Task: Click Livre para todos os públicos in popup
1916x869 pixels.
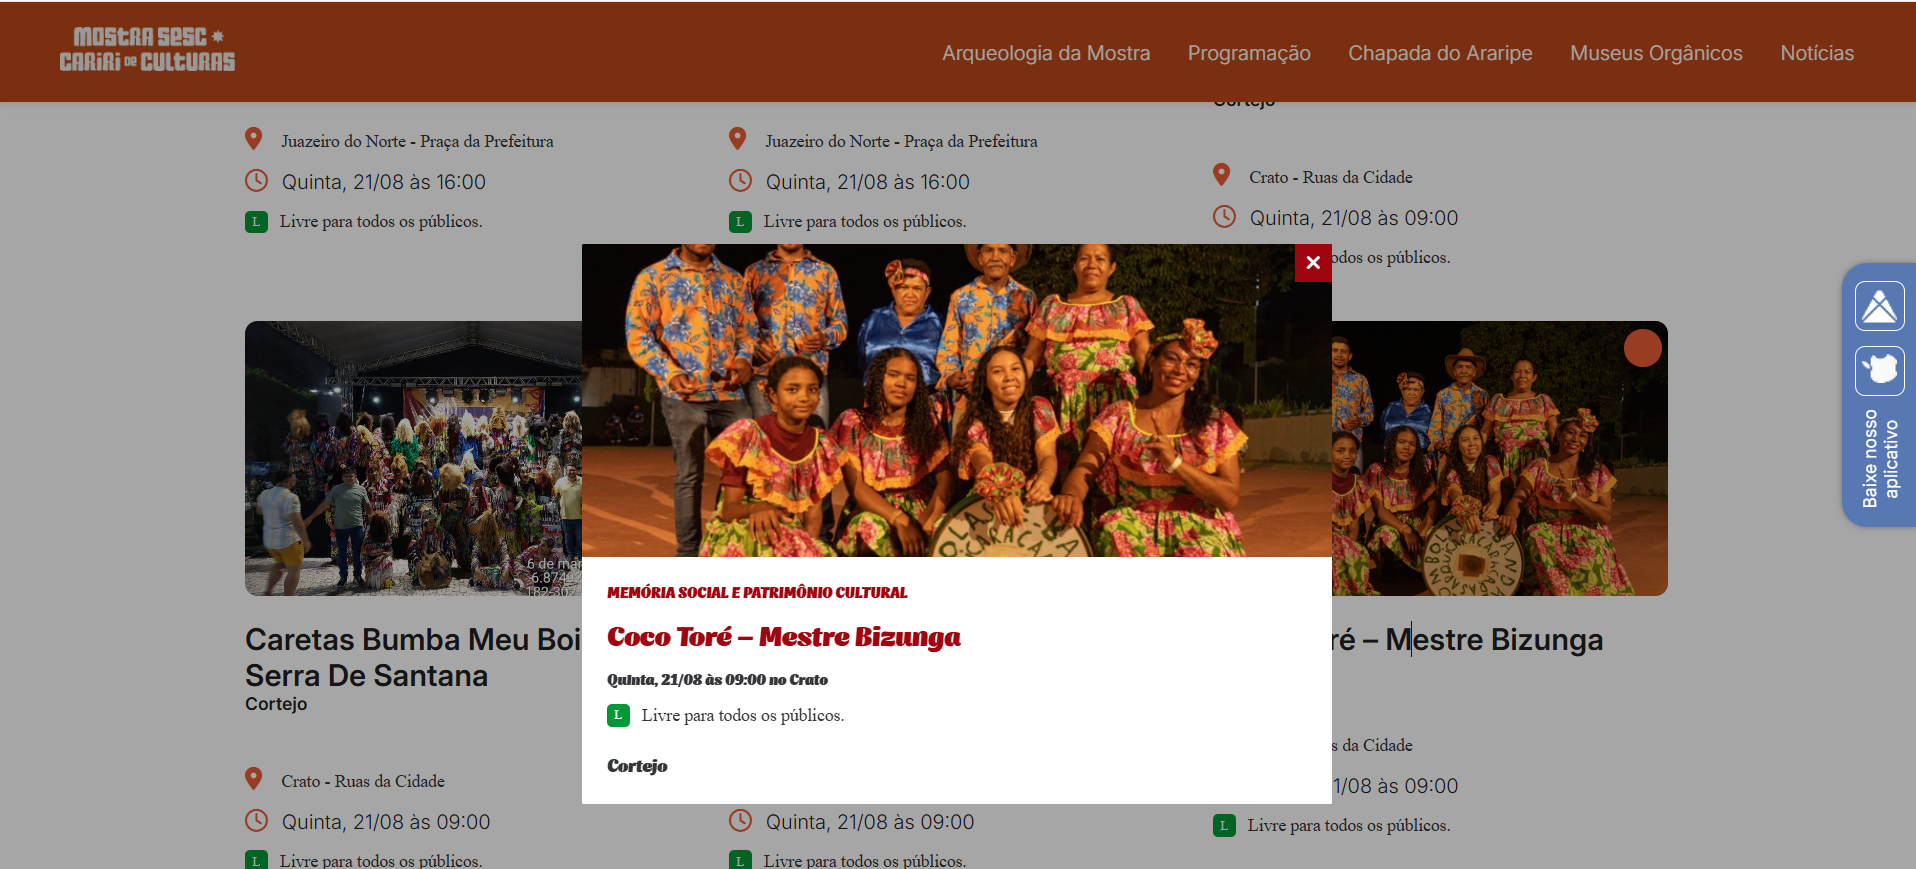Action: (x=743, y=715)
